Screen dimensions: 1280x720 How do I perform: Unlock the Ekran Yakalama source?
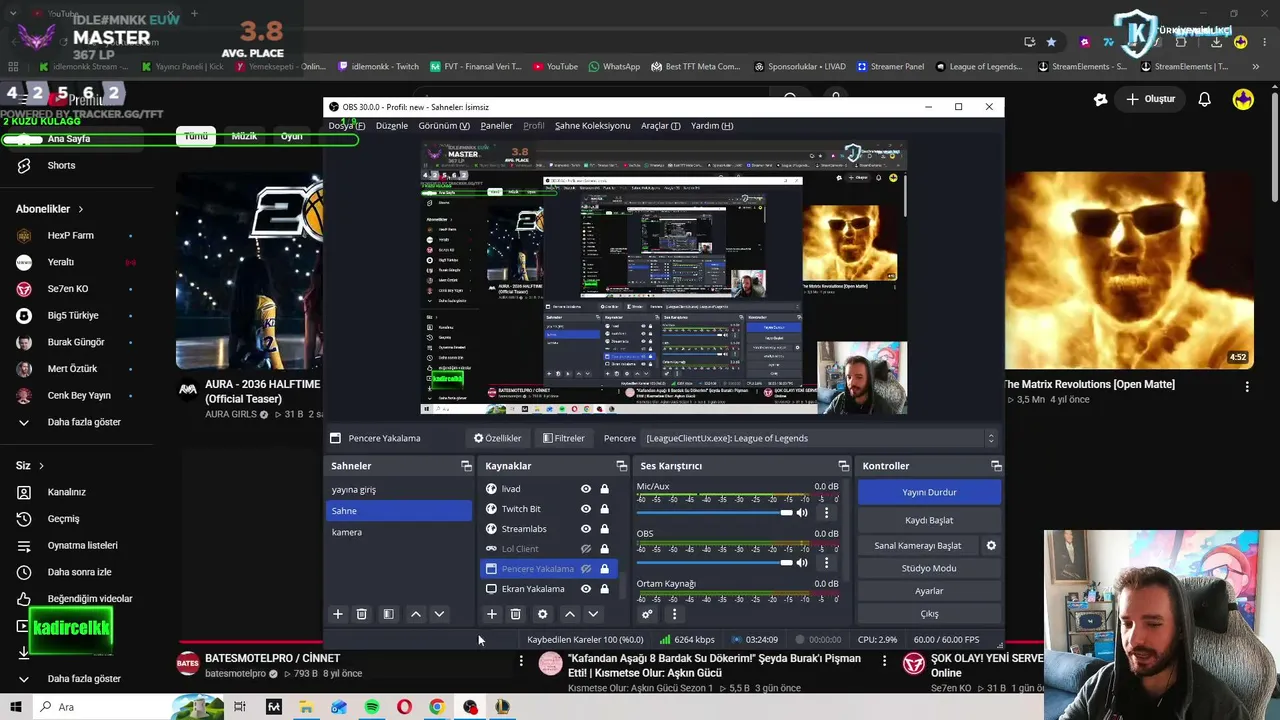click(x=604, y=589)
